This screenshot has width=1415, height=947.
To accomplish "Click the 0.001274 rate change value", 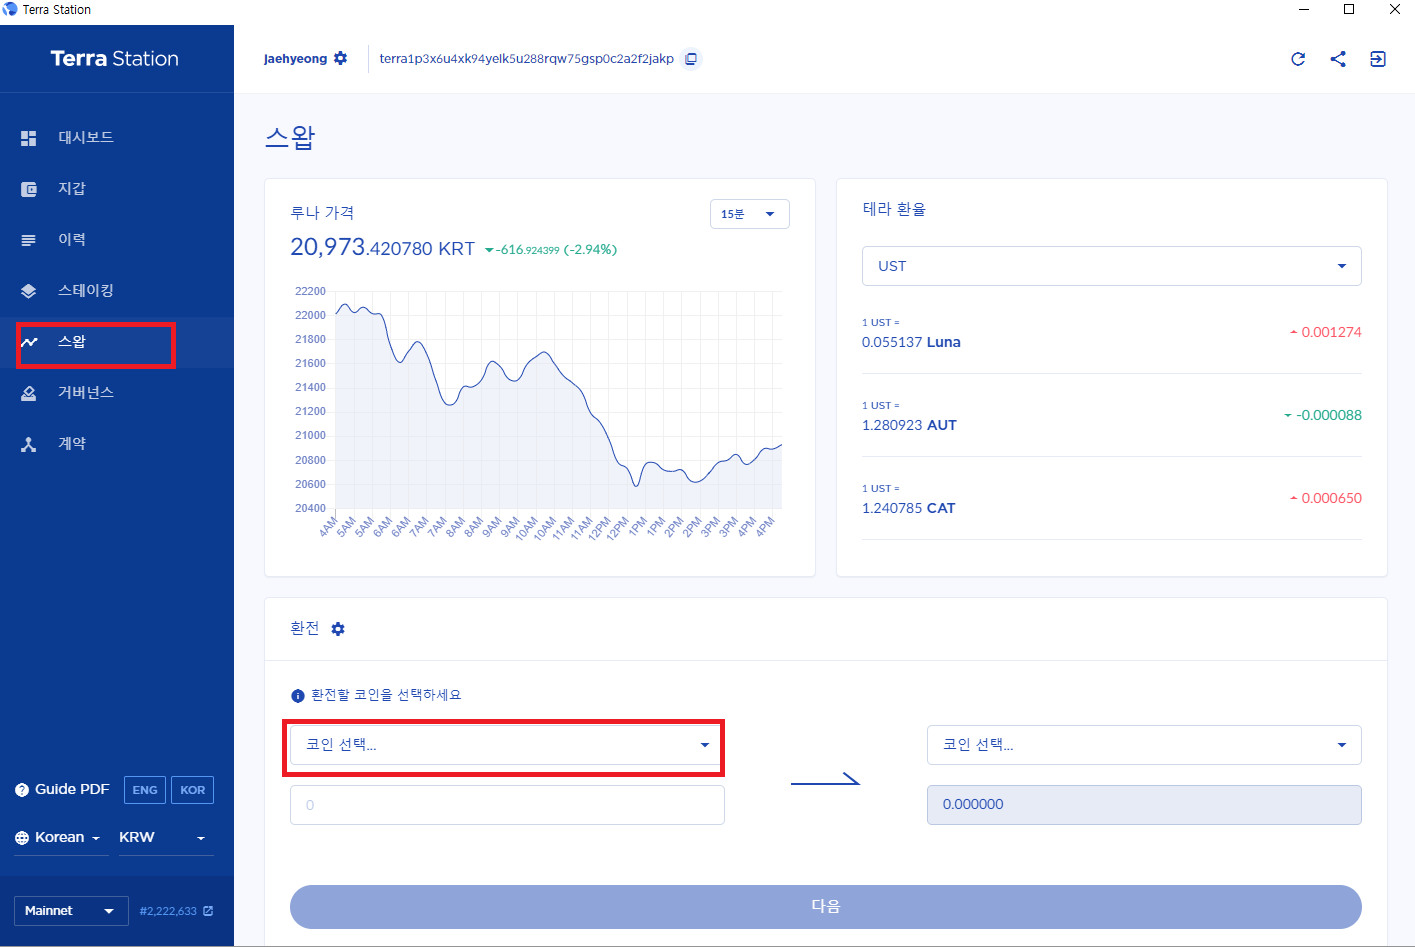I will [1326, 332].
